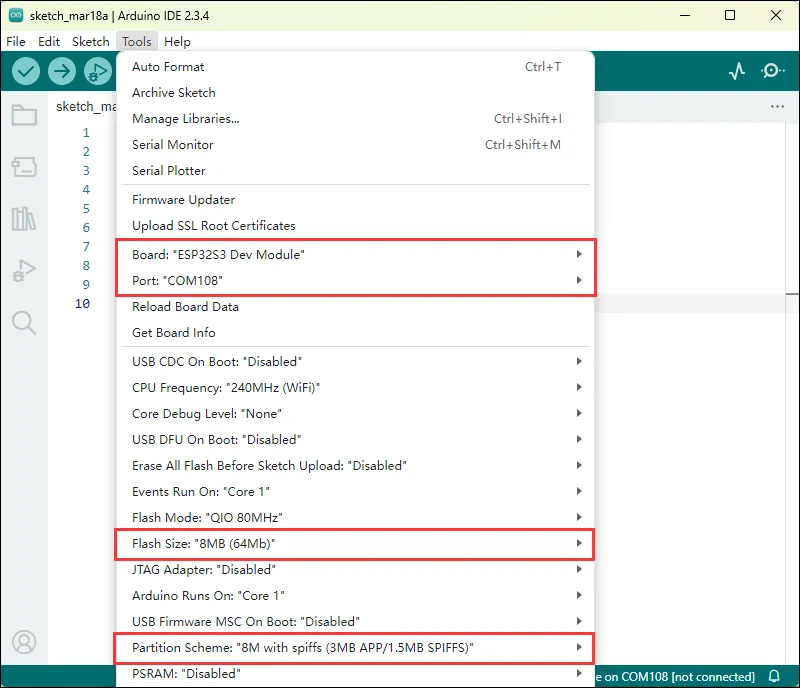The height and width of the screenshot is (688, 800).
Task: Choose Archive Sketch
Action: [x=356, y=93]
